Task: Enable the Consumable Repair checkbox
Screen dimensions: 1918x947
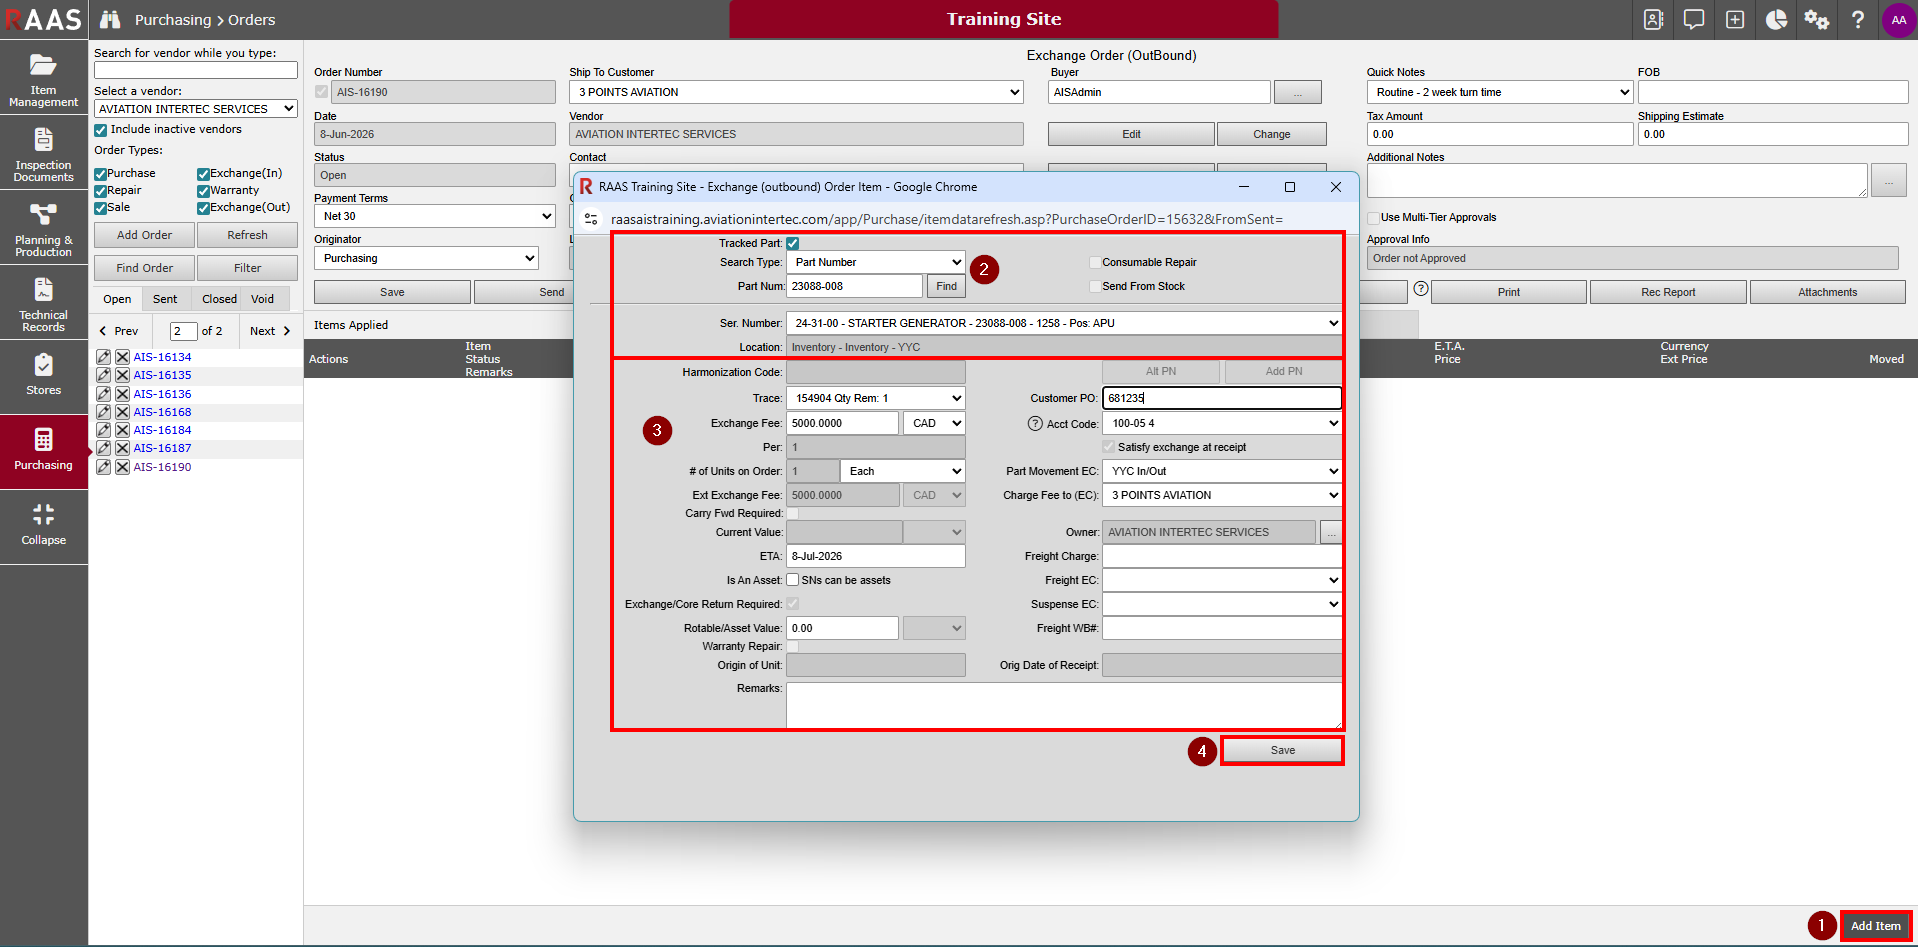Action: click(1095, 262)
